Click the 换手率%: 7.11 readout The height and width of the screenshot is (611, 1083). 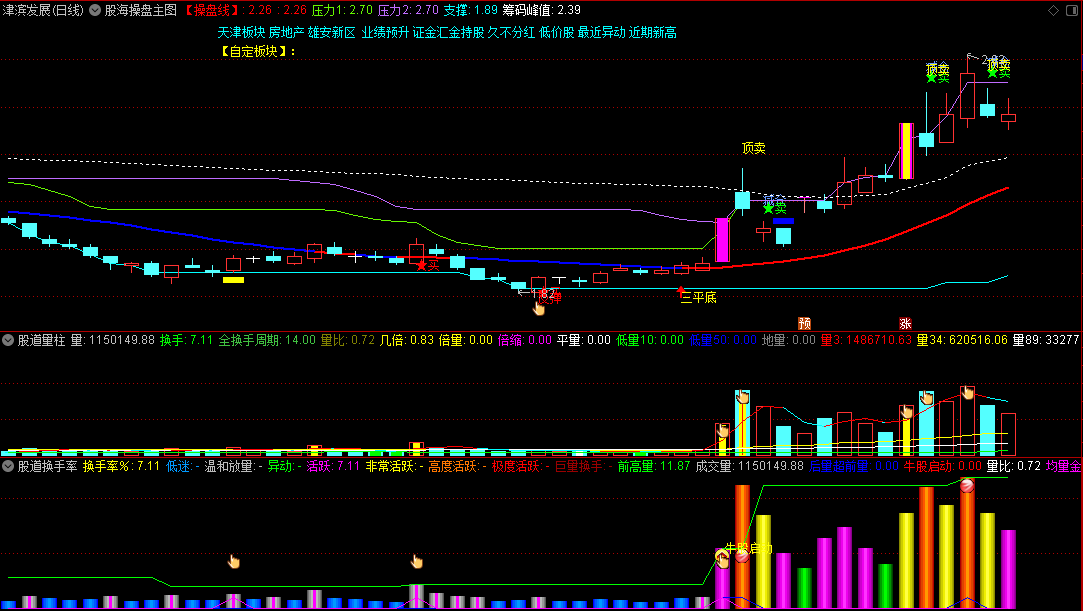[x=122, y=466]
